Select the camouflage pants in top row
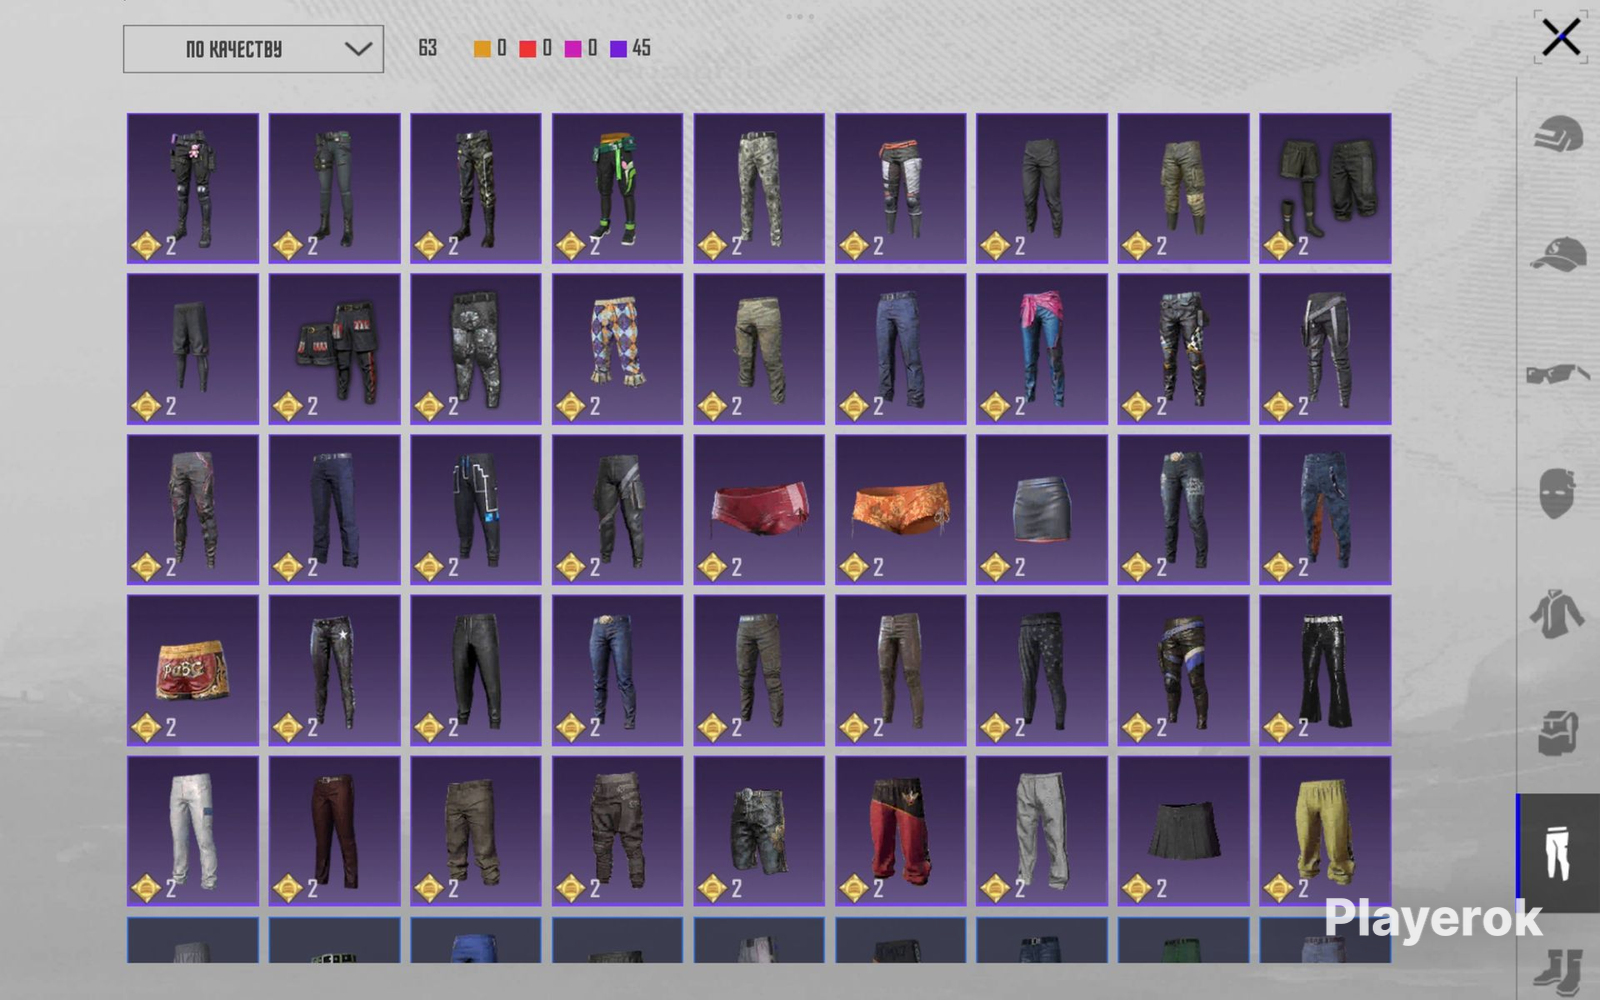Image resolution: width=1600 pixels, height=1000 pixels. coord(759,188)
